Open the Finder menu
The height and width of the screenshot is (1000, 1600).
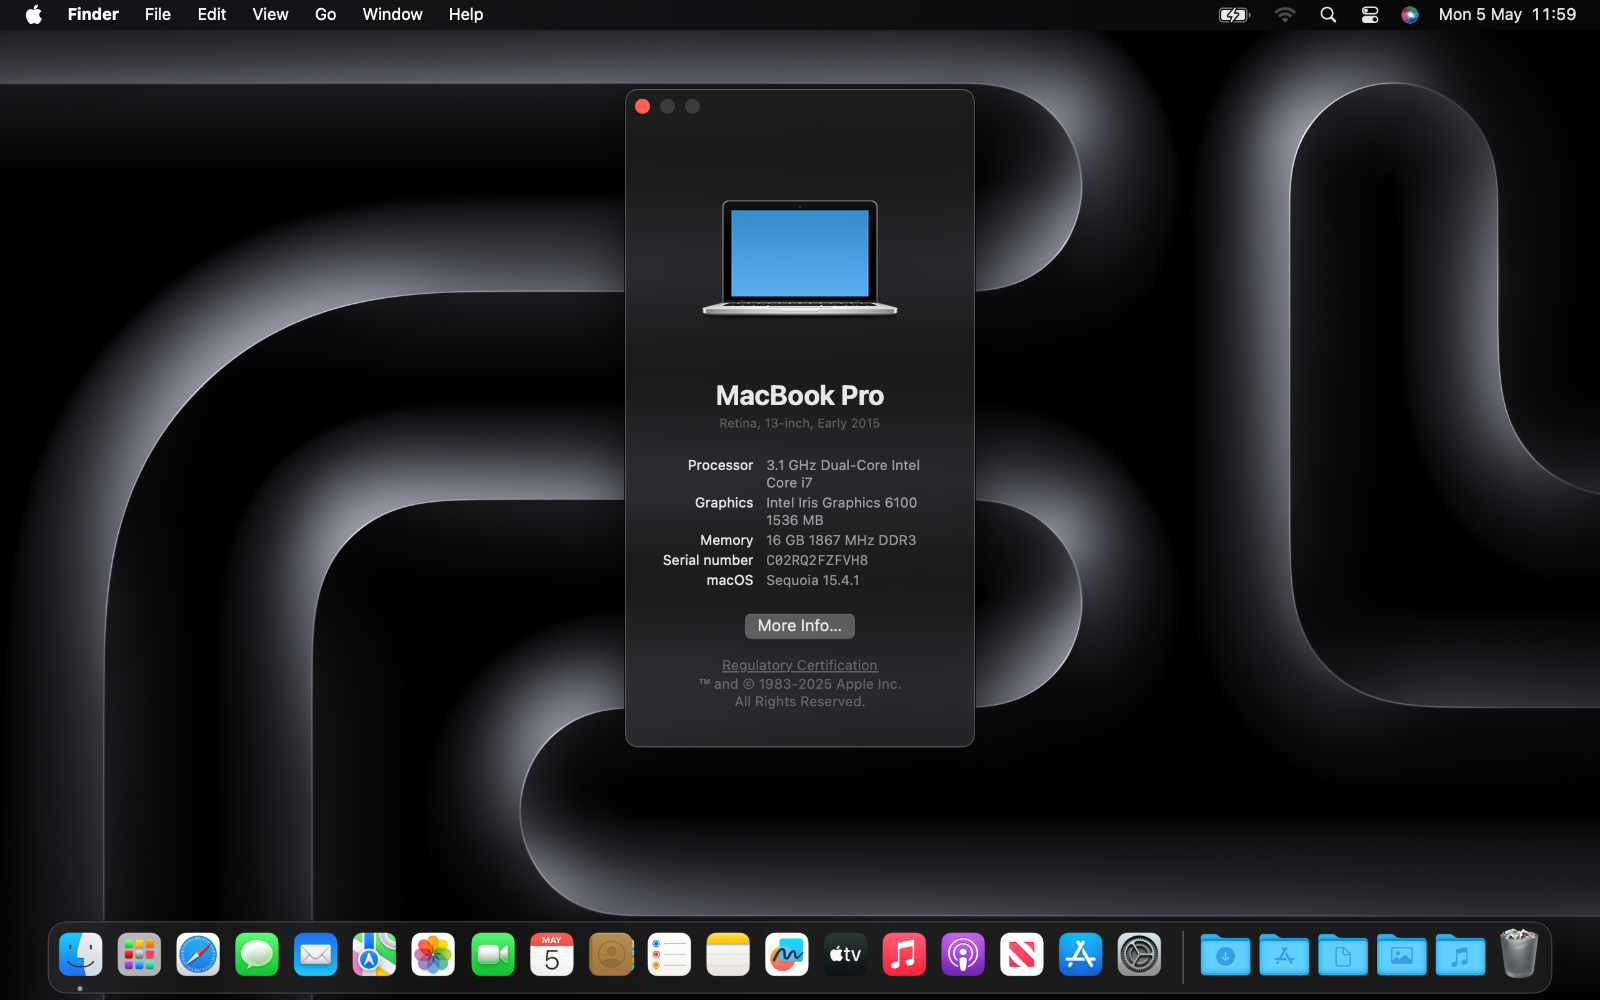point(93,14)
